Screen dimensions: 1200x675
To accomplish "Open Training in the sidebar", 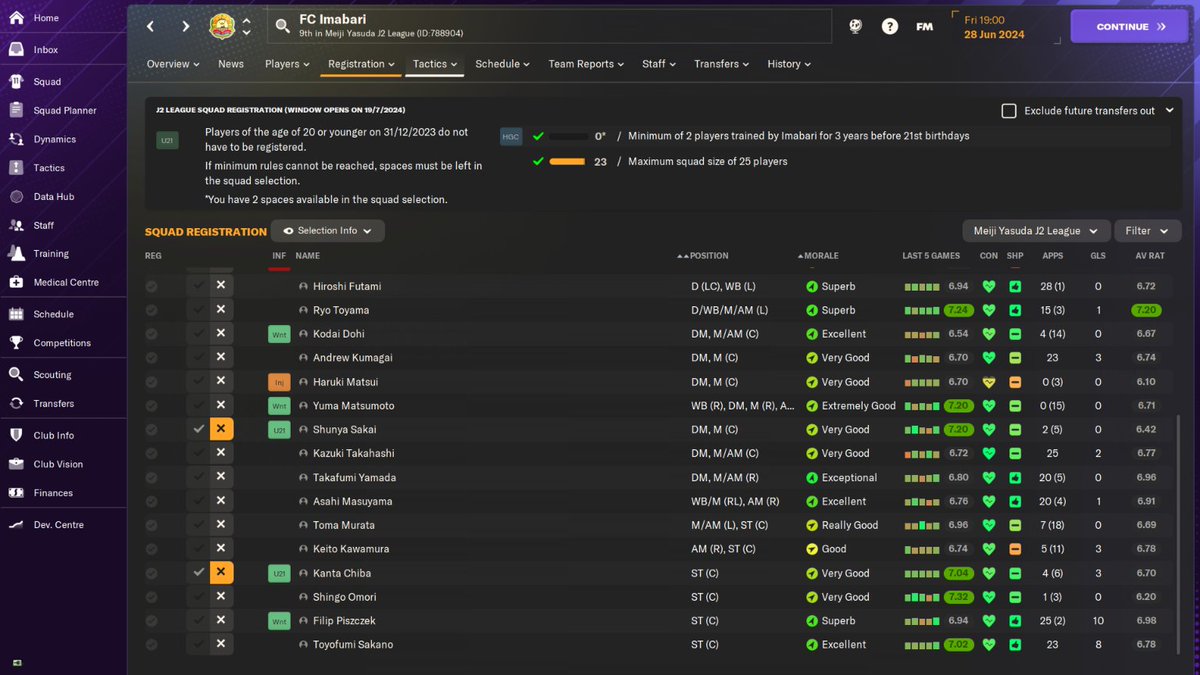I will coord(51,254).
